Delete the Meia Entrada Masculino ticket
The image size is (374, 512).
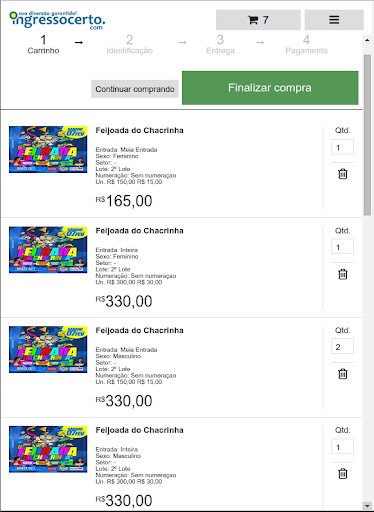(343, 374)
